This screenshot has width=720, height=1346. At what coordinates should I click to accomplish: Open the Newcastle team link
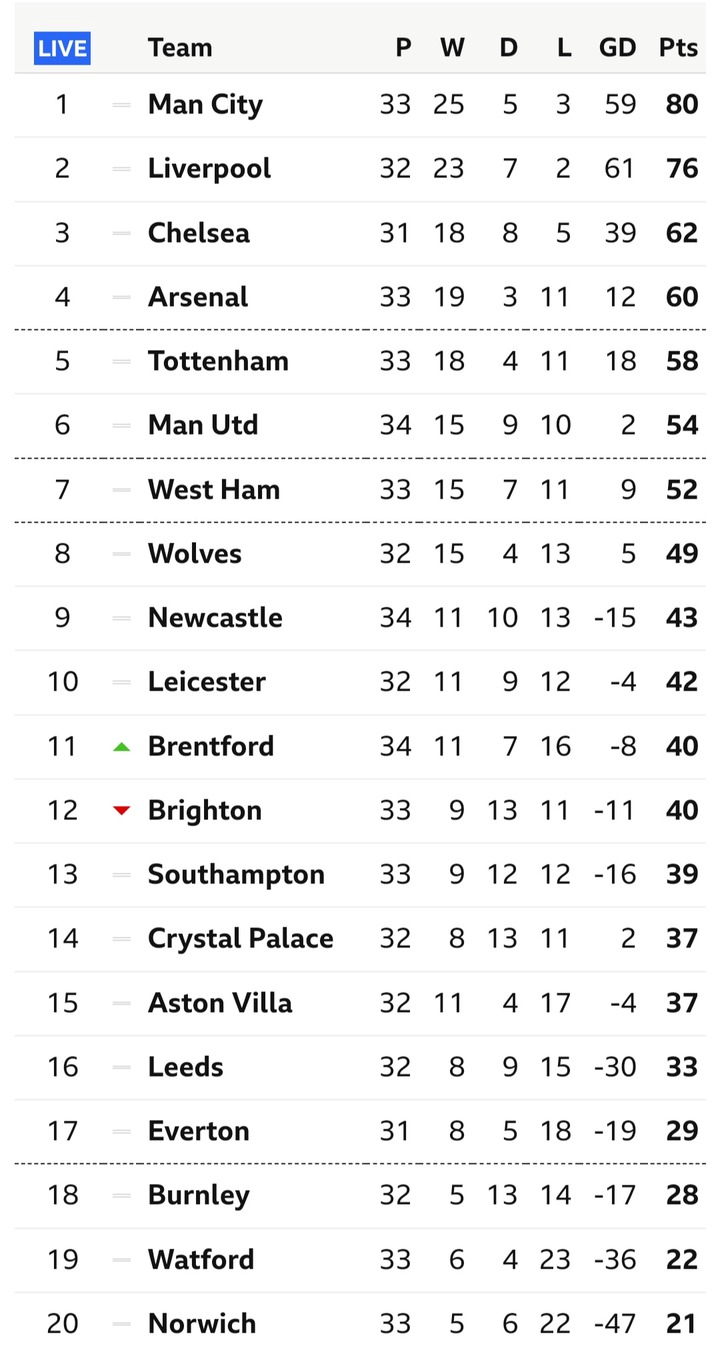coord(215,618)
